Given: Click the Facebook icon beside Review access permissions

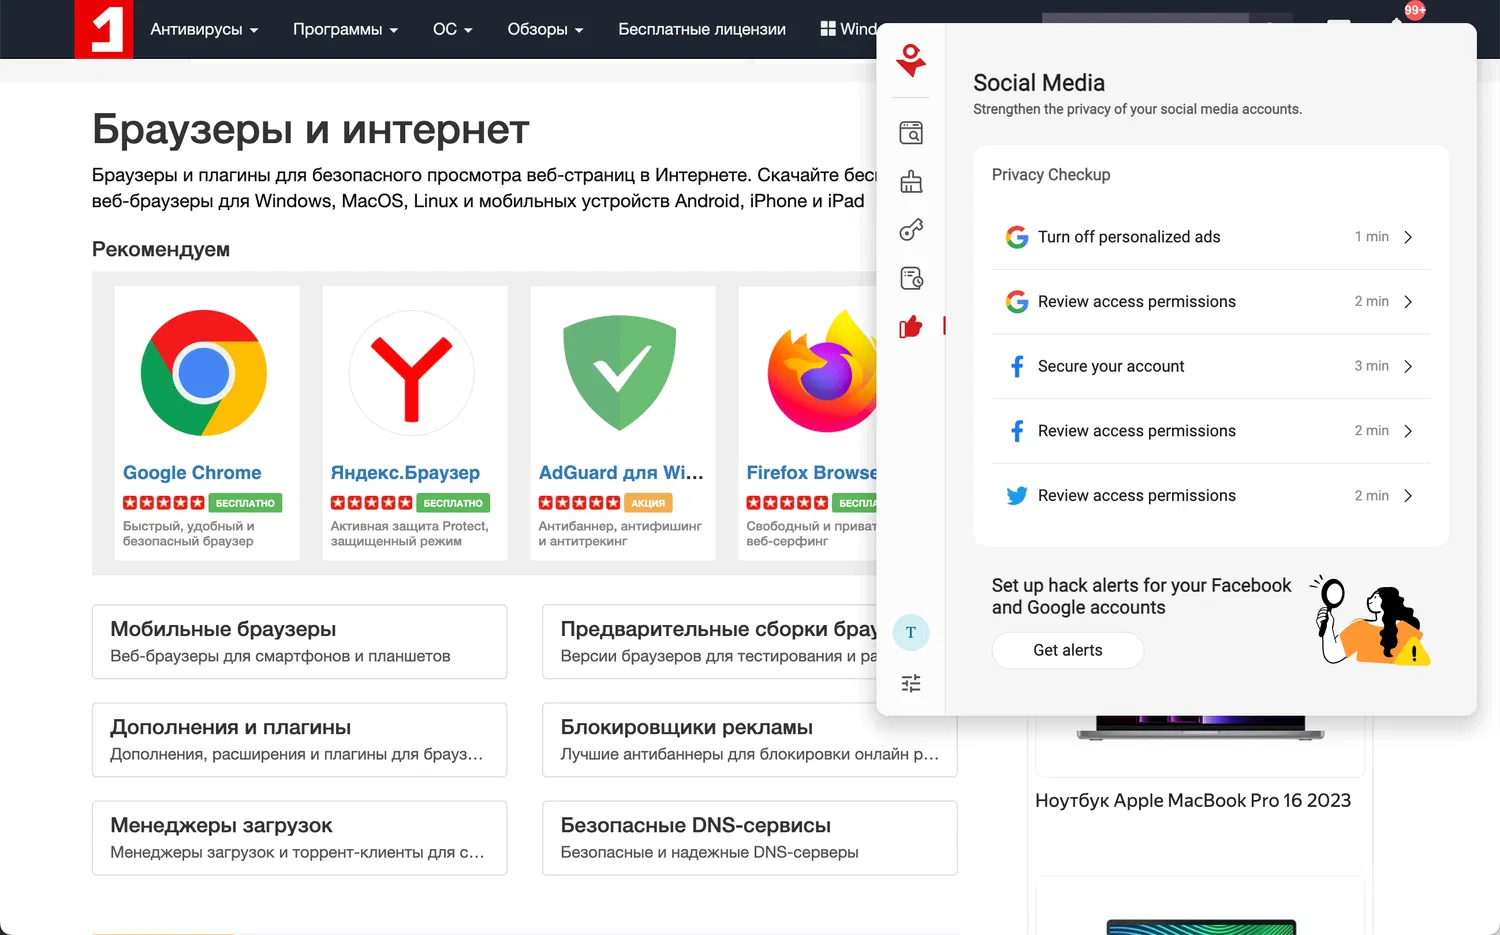Looking at the screenshot, I should (1017, 431).
